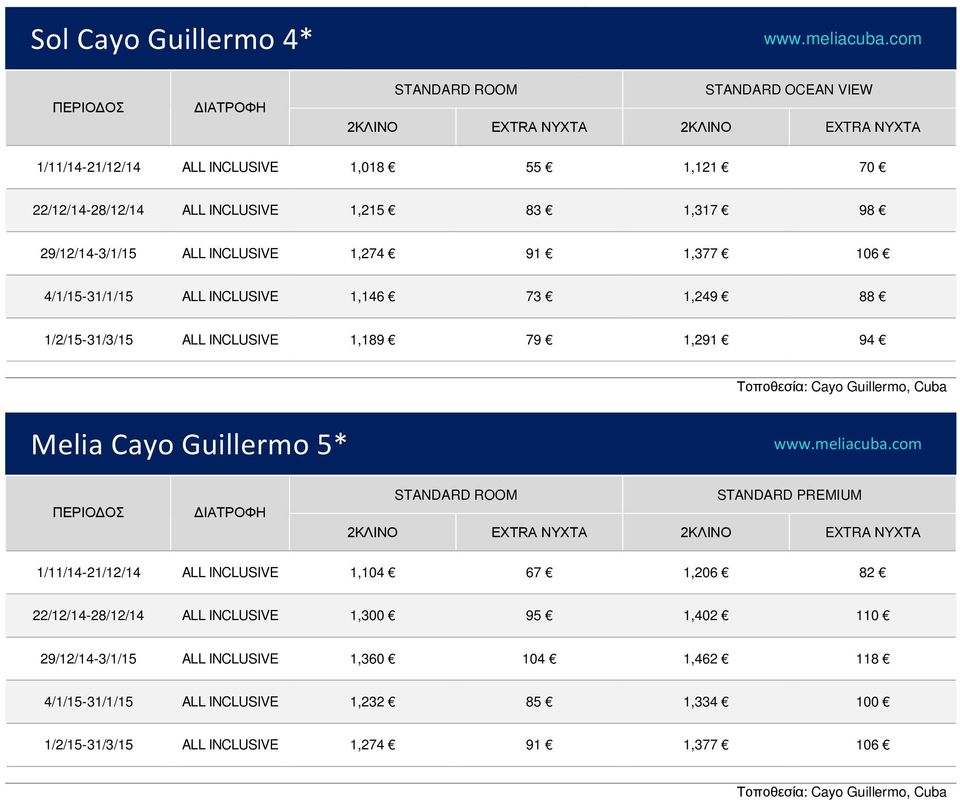Click the 85 € extra night value
Viewport: 960px width, 800px height.
(539, 701)
